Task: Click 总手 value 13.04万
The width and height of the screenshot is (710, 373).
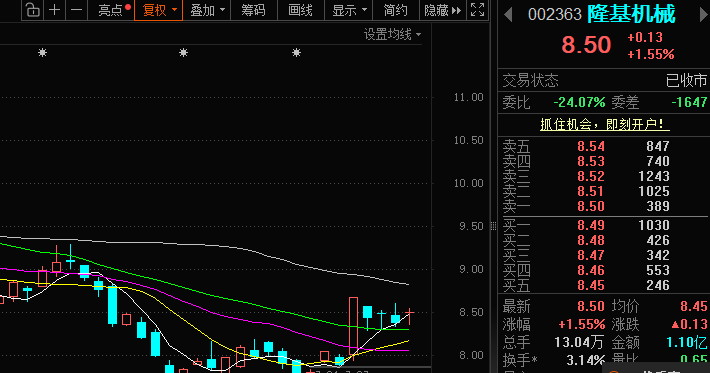Action: (x=579, y=342)
